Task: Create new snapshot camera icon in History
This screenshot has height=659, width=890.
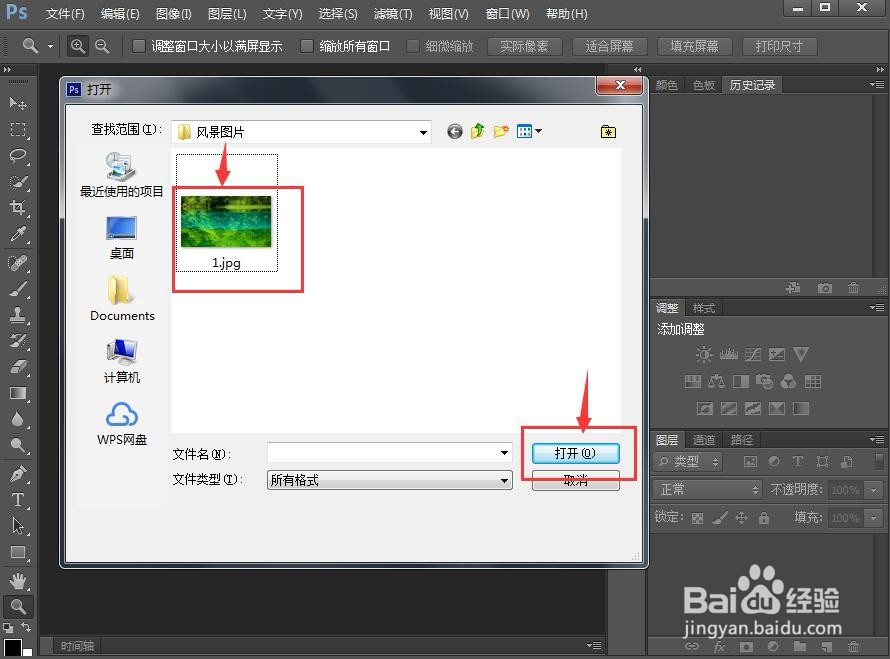Action: pos(825,288)
